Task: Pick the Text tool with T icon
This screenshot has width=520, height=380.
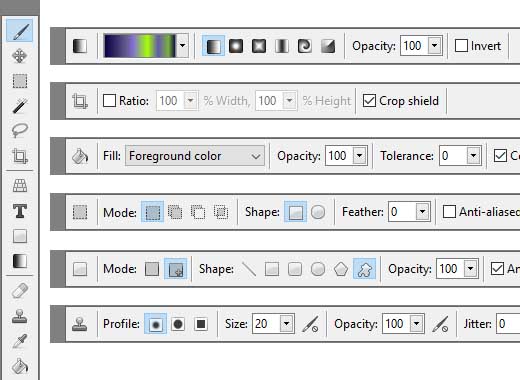Action: 20,211
